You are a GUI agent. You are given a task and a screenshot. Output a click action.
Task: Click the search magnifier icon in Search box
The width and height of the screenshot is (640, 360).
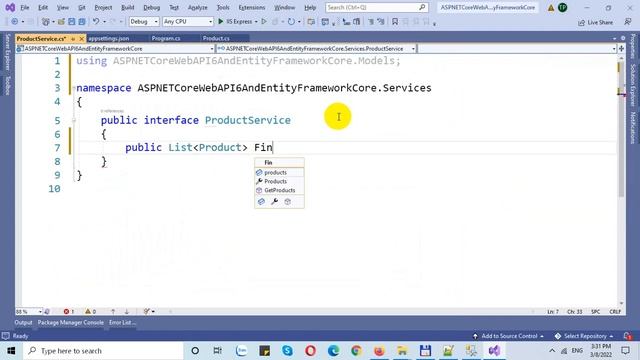(x=422, y=7)
